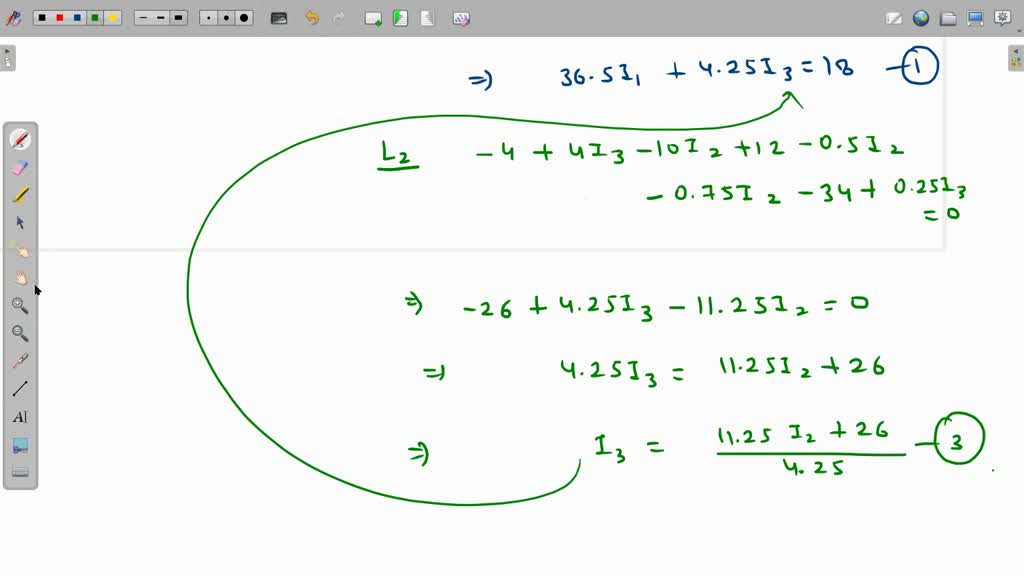
Task: Enable the medium stroke thickness option
Action: pyautogui.click(x=160, y=17)
